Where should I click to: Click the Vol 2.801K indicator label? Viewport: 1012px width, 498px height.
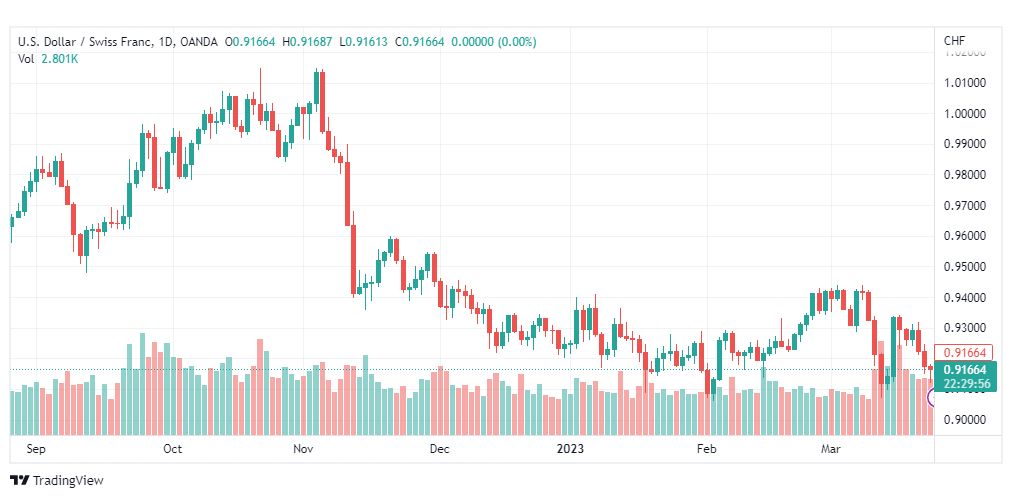(48, 59)
